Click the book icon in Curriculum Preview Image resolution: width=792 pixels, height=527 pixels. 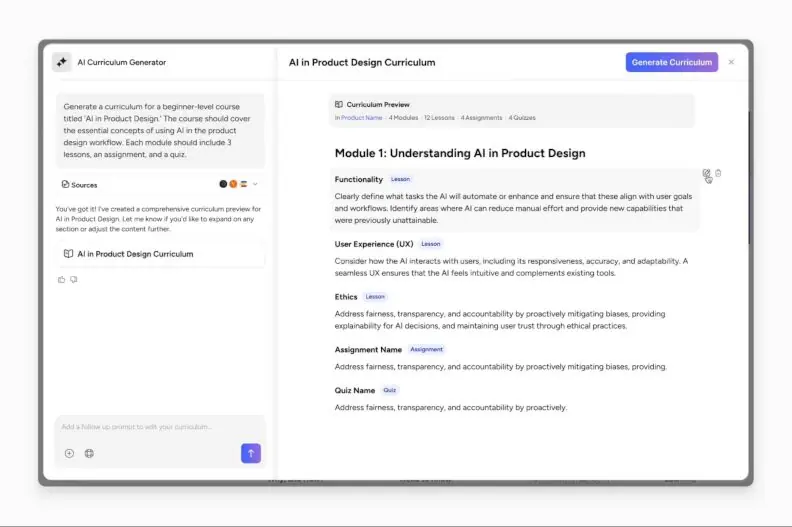(x=339, y=105)
